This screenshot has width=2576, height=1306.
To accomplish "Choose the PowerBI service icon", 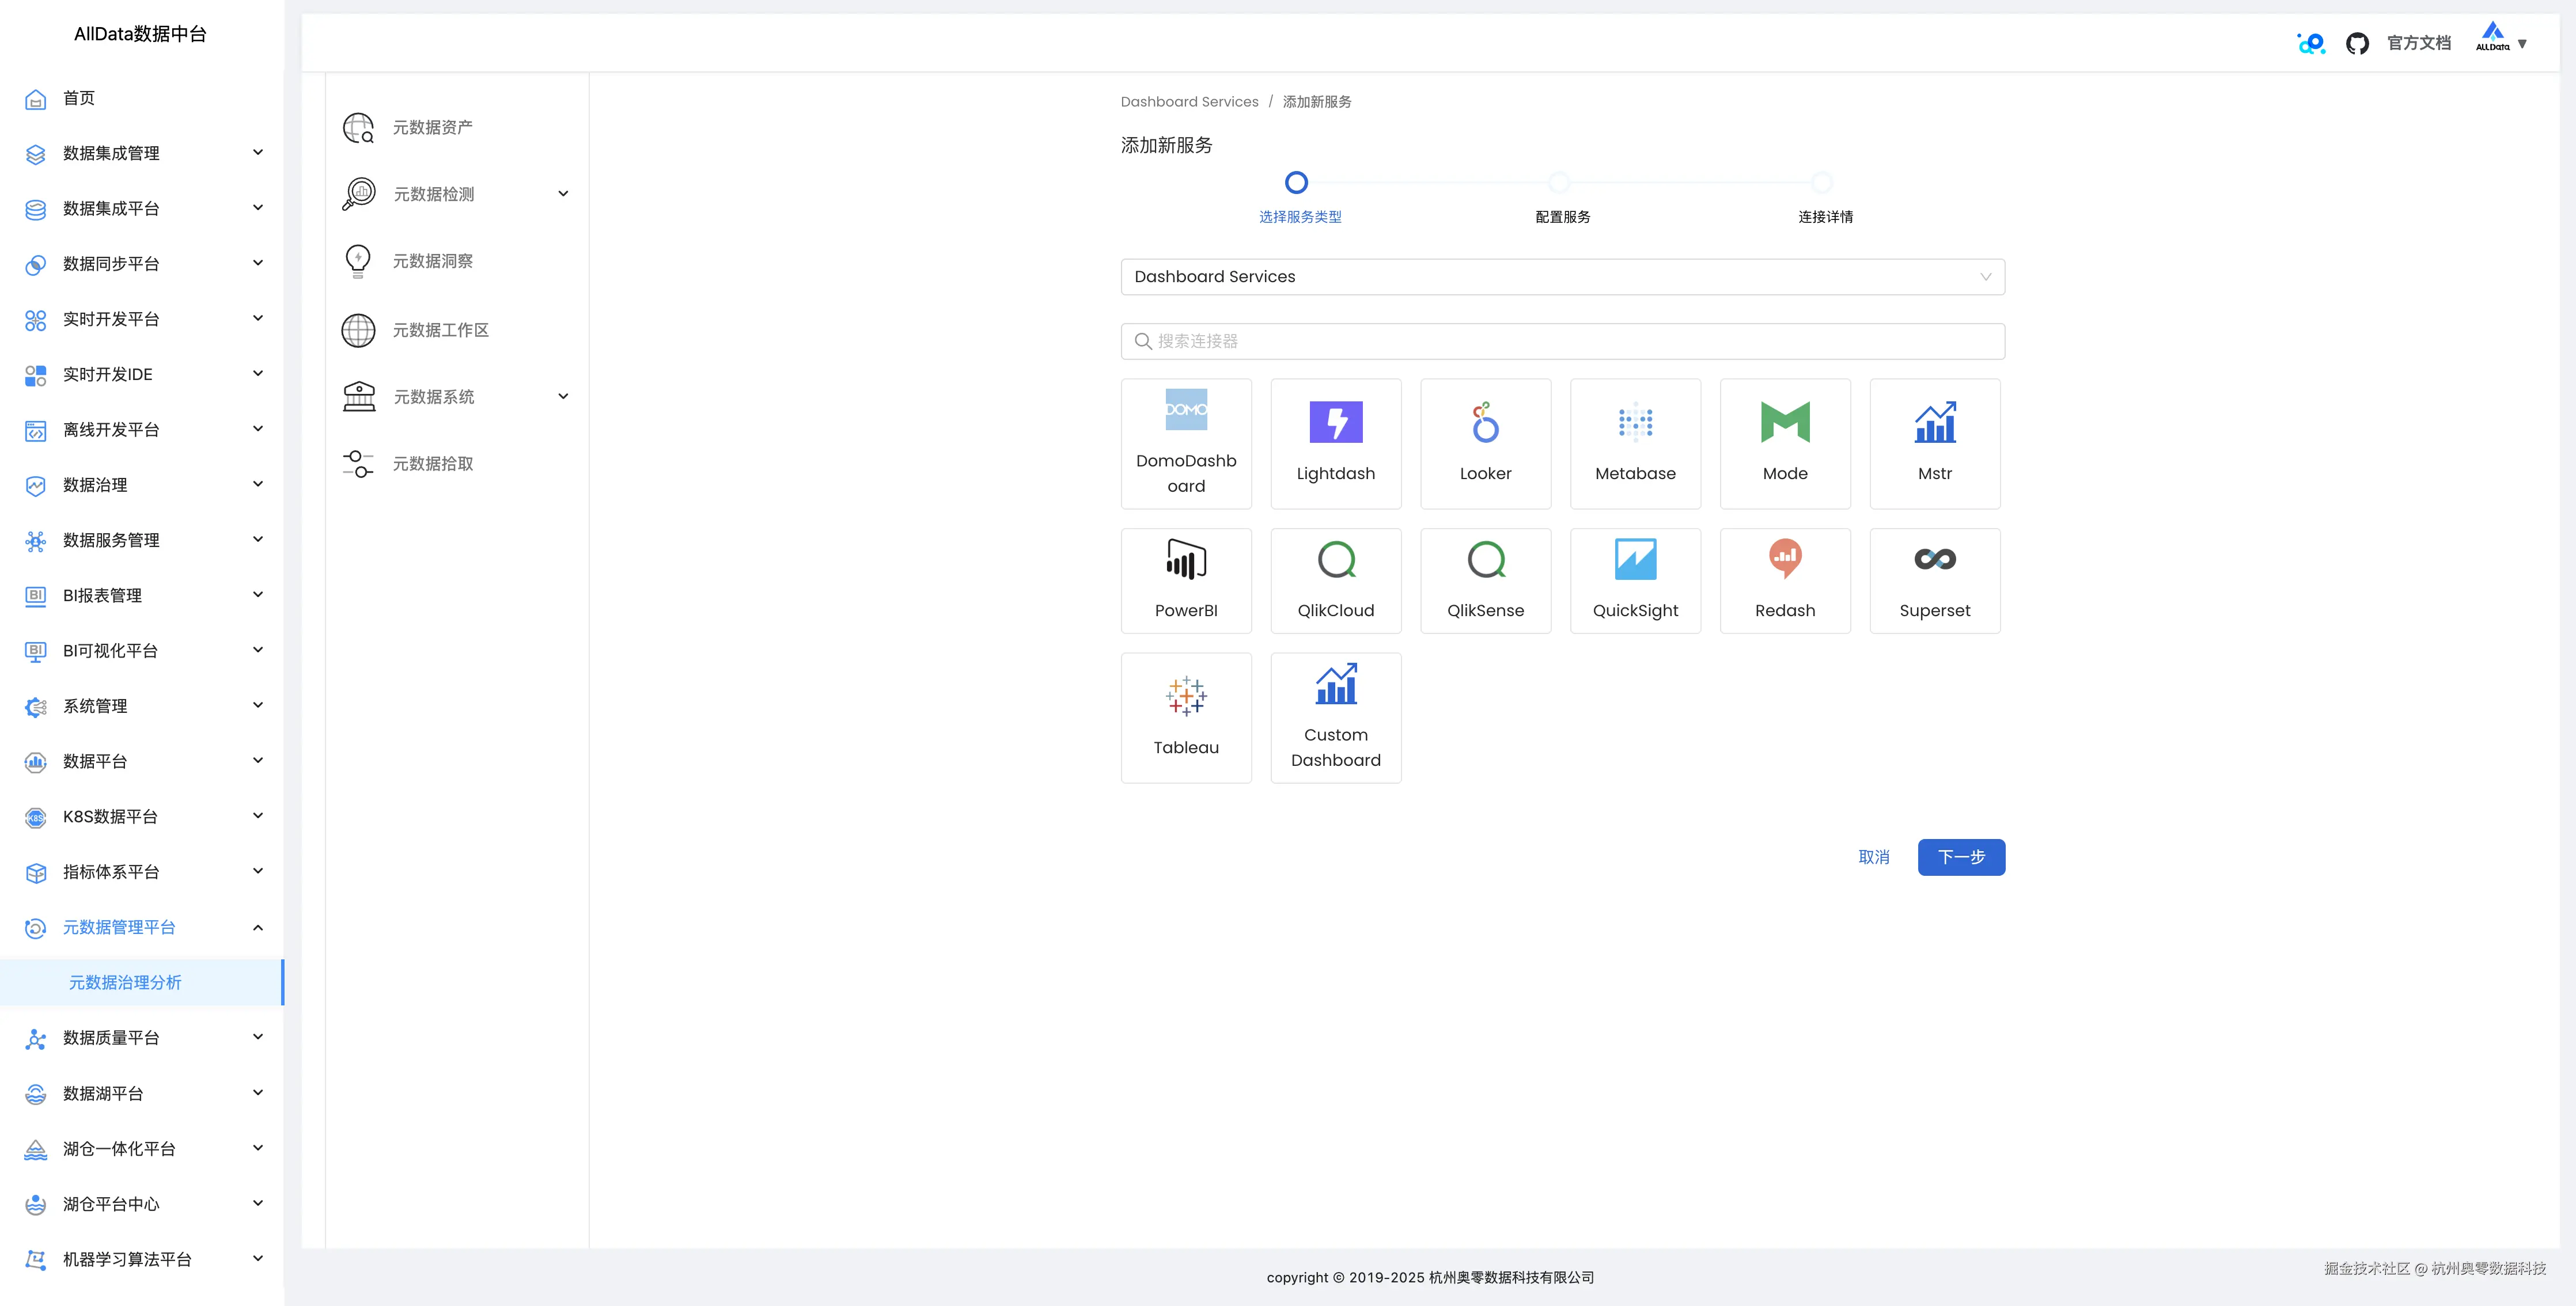I will [x=1186, y=580].
